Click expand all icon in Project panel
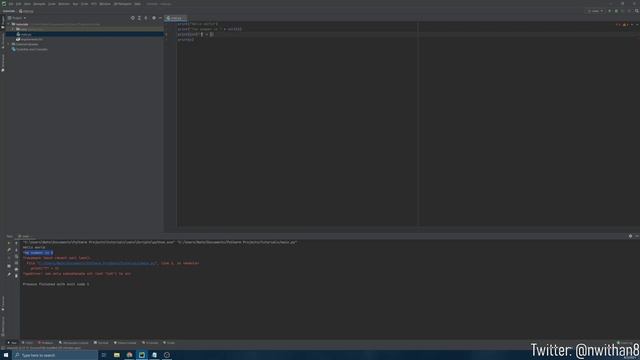640x360 pixels. 139,18
